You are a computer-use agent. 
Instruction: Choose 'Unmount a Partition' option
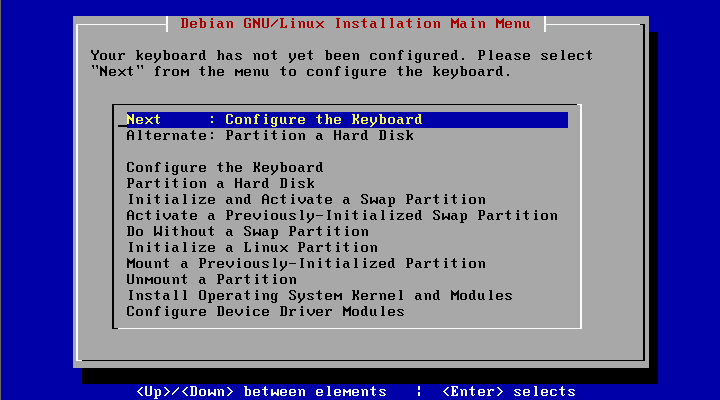click(x=212, y=280)
